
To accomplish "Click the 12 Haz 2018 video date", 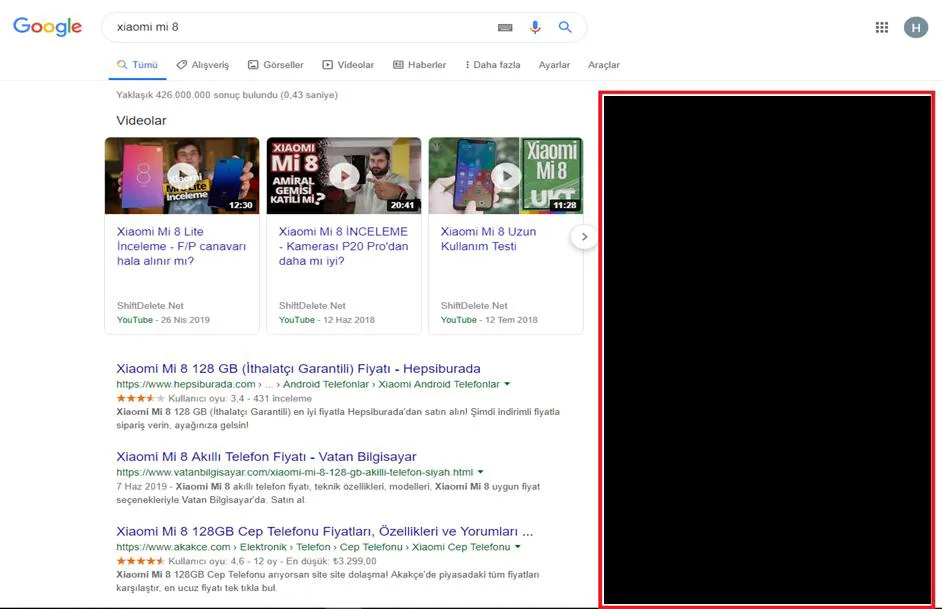I will tap(348, 320).
